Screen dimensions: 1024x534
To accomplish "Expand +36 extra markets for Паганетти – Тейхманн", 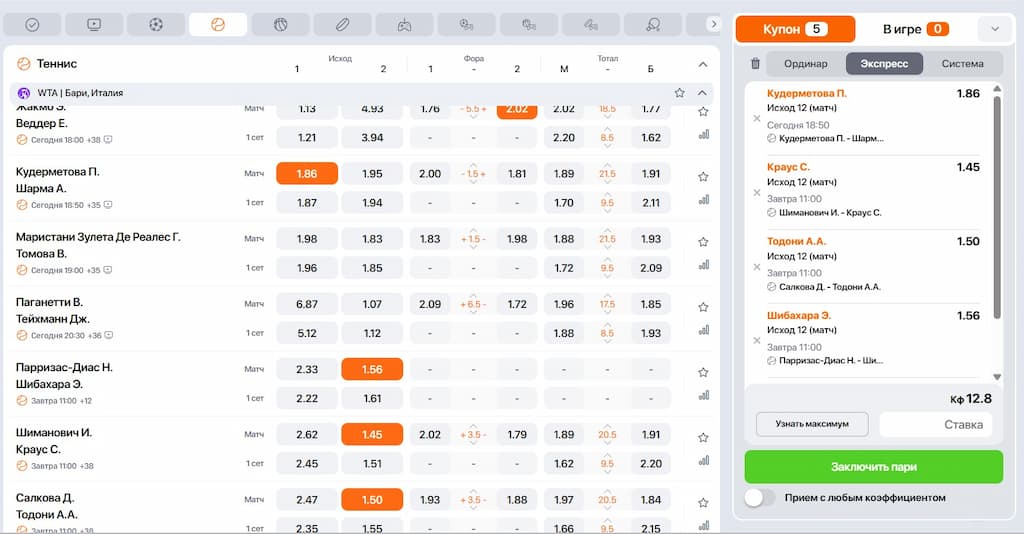I will 95,336.
